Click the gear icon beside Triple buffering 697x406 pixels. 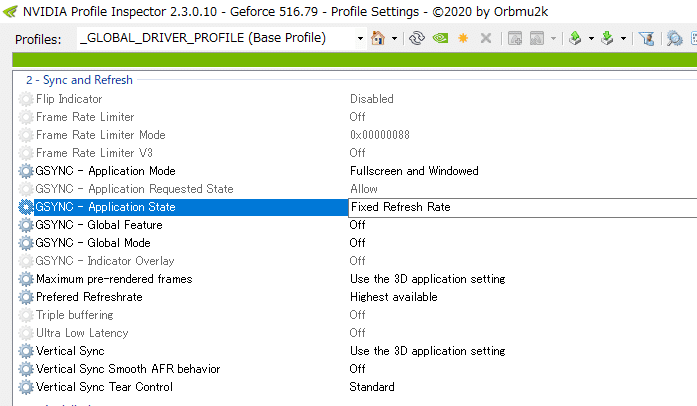tap(26, 315)
